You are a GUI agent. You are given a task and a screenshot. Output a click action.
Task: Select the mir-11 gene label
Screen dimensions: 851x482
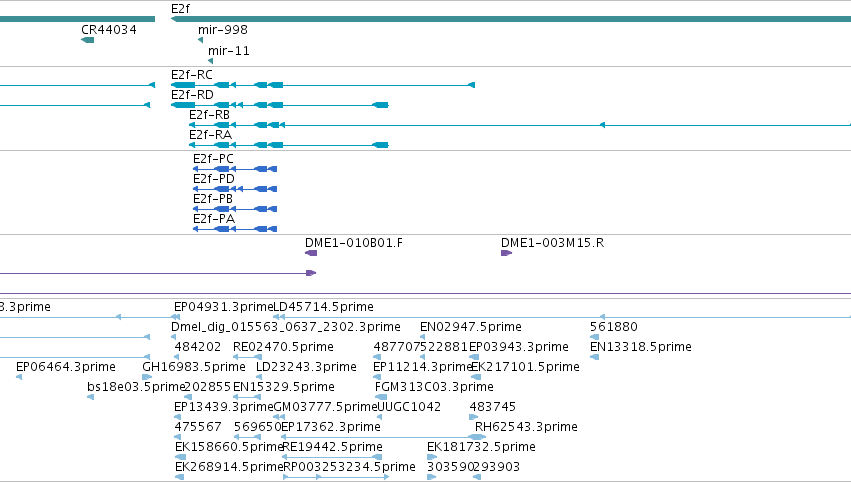[228, 51]
